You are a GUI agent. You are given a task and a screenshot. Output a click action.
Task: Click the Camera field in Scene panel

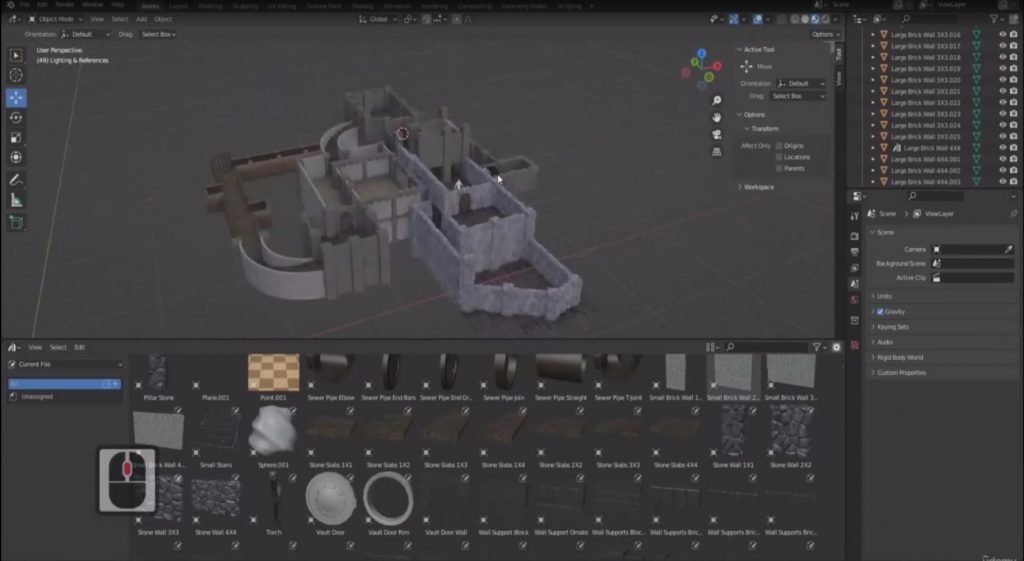(x=972, y=249)
